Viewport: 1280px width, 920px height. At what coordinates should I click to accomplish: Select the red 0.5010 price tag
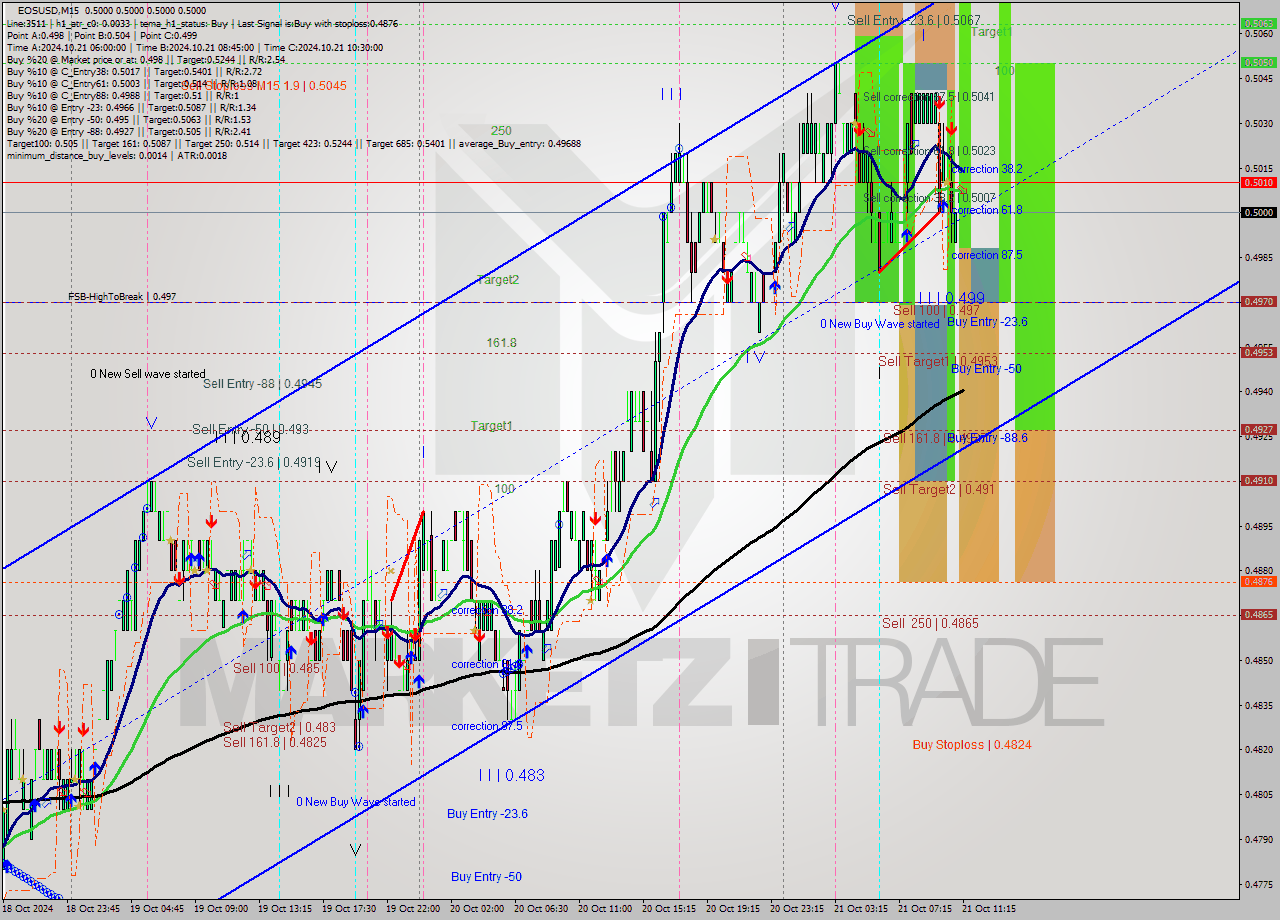click(x=1257, y=183)
